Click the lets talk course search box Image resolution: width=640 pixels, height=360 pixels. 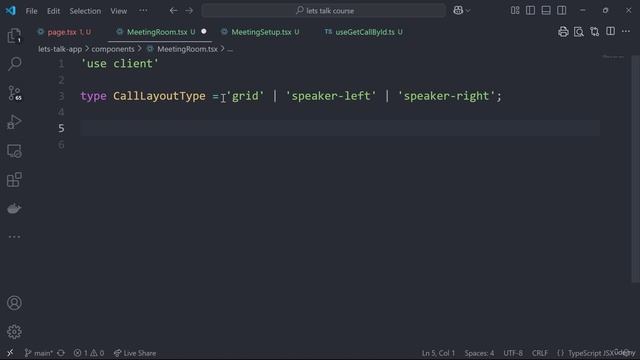click(x=324, y=11)
